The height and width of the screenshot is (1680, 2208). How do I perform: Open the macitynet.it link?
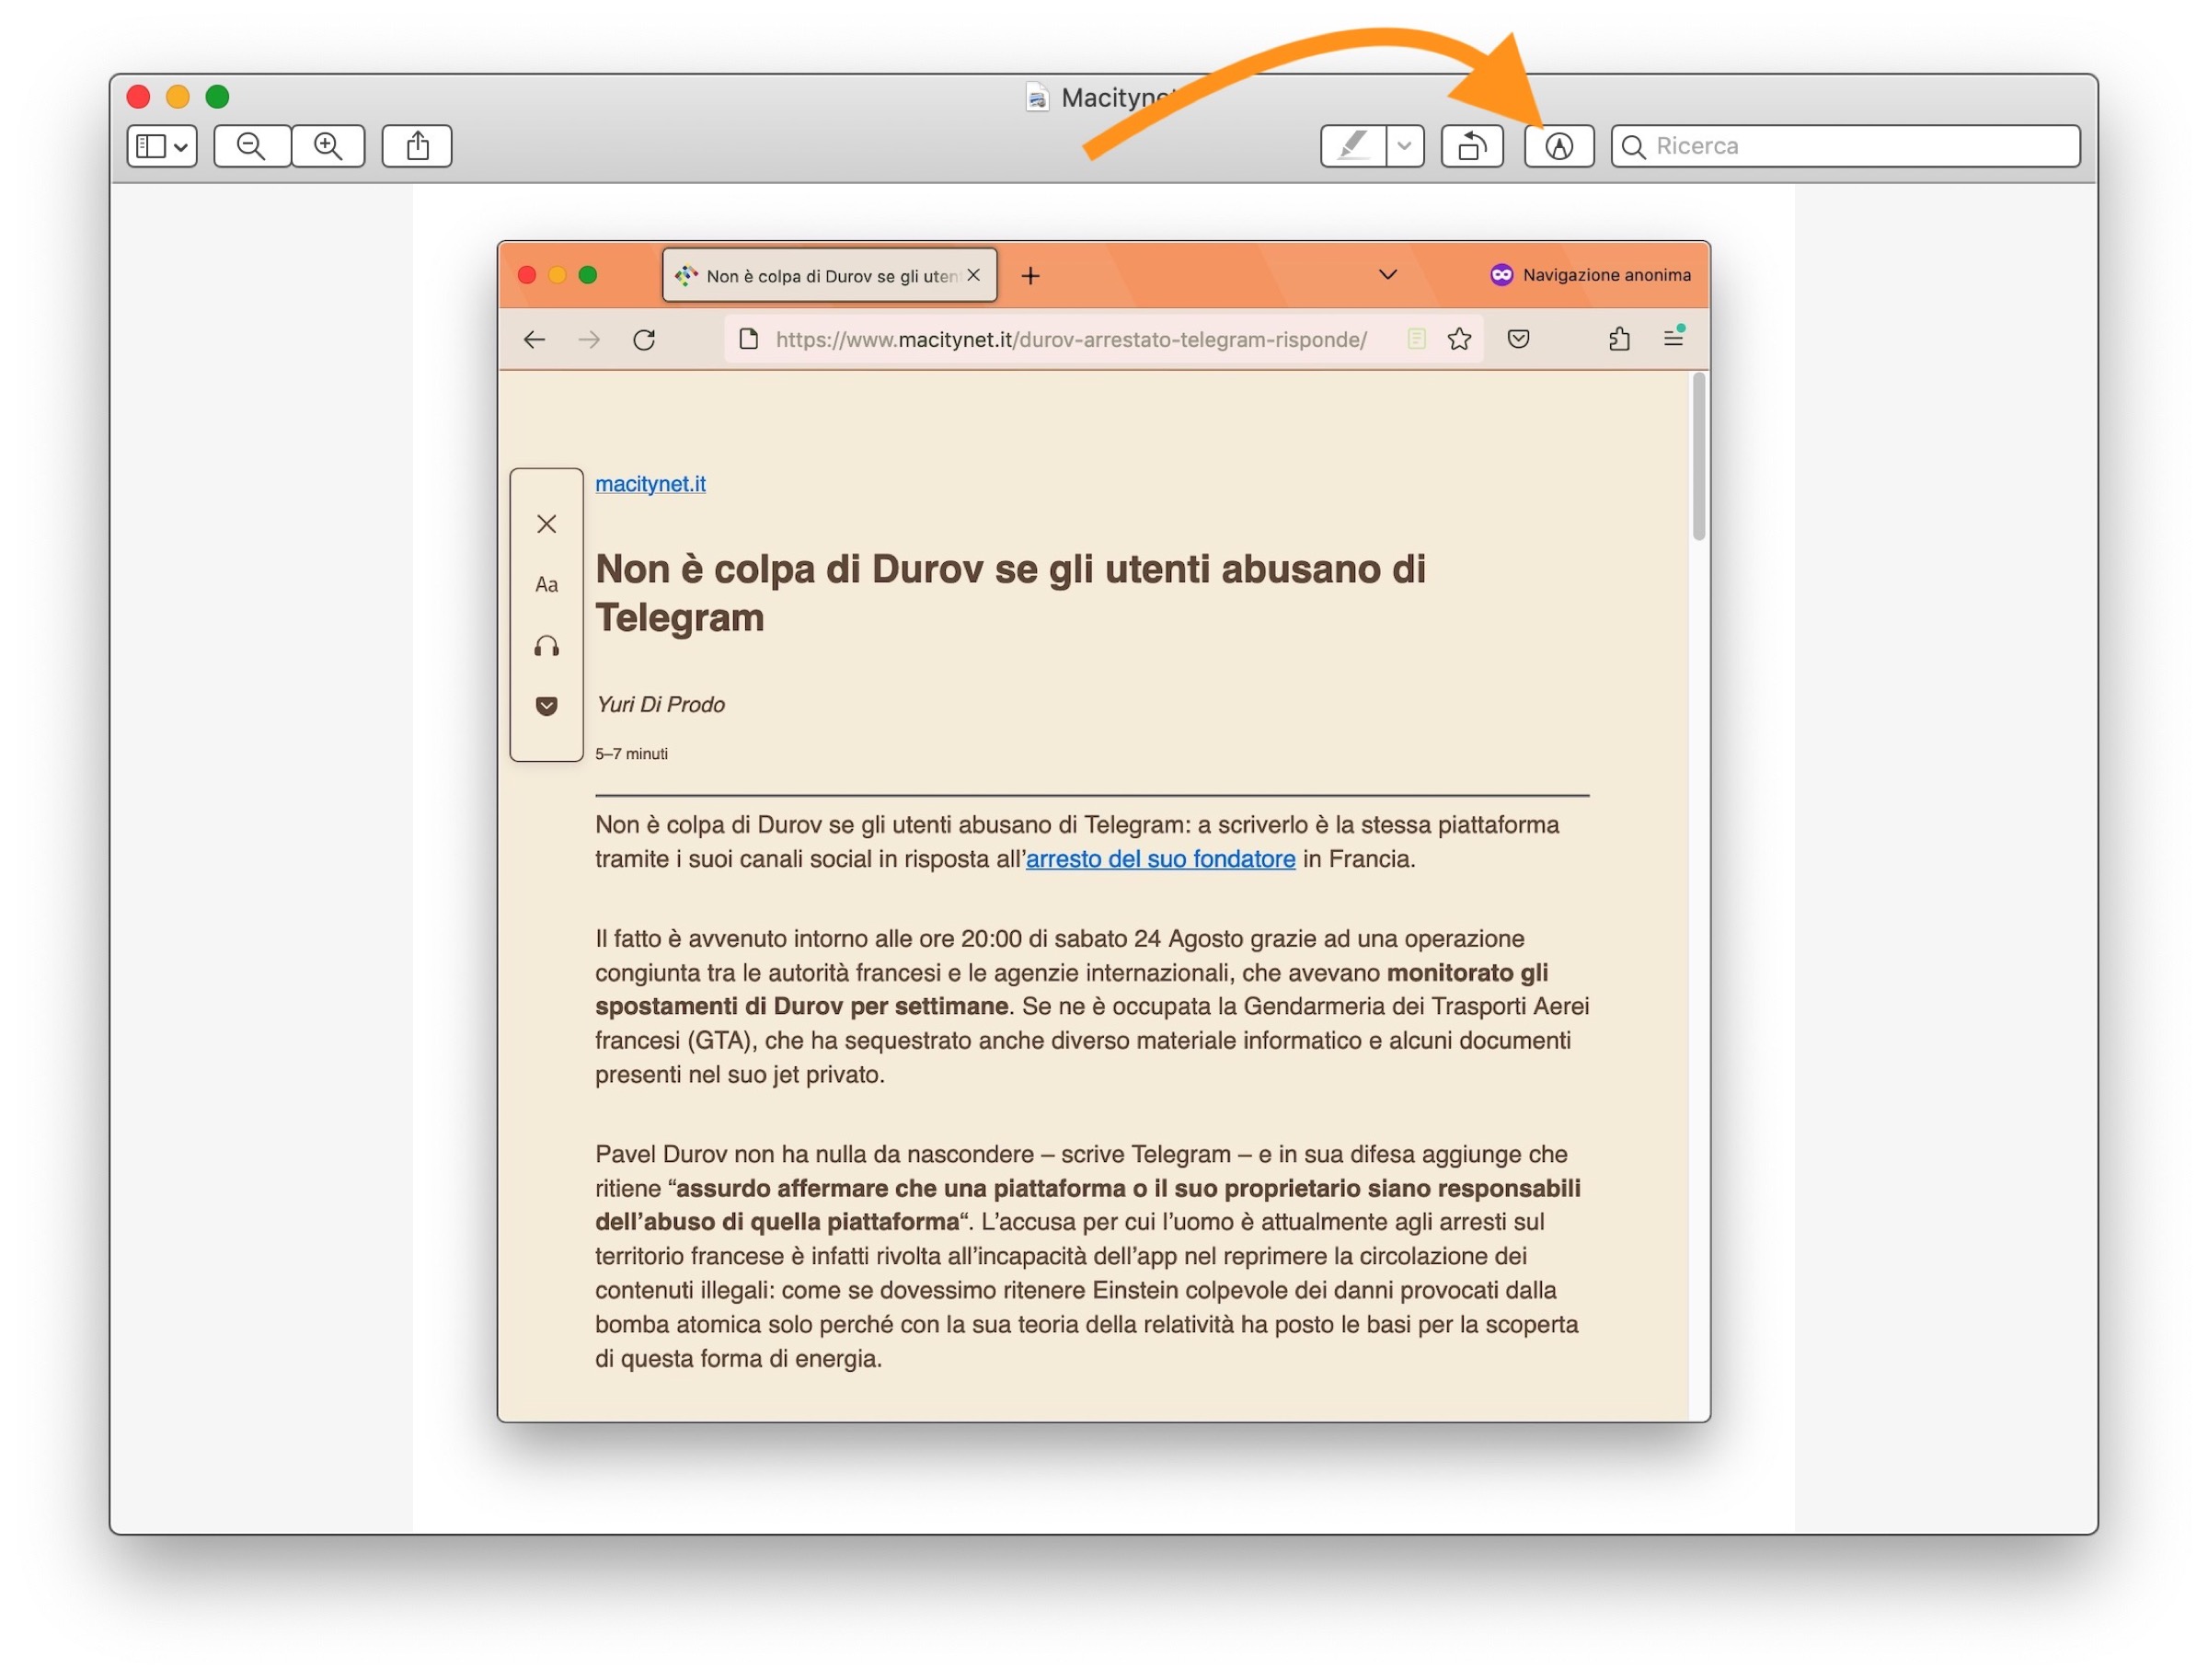(x=650, y=484)
